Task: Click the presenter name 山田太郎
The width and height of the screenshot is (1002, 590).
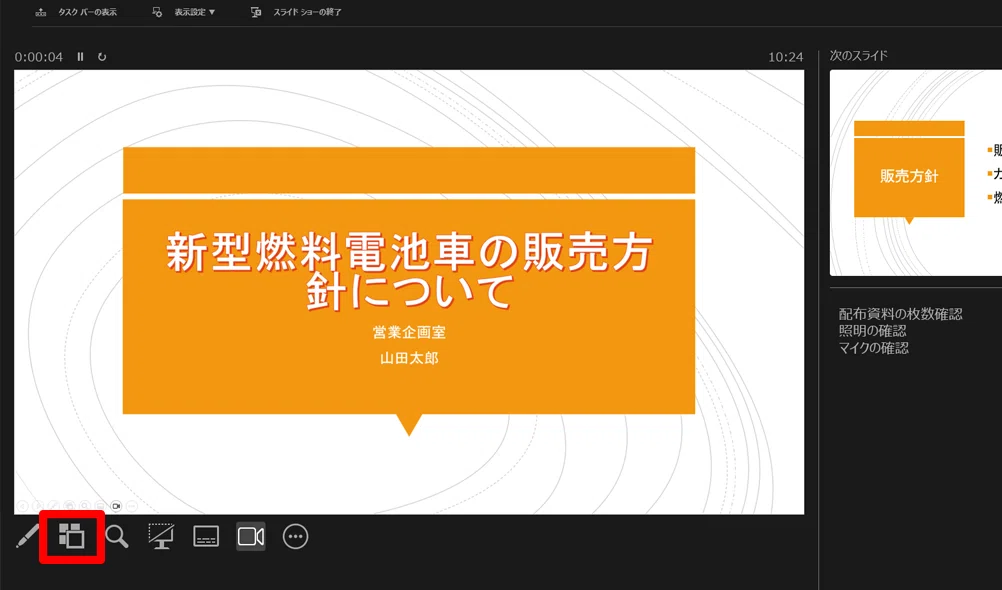Action: pyautogui.click(x=409, y=359)
